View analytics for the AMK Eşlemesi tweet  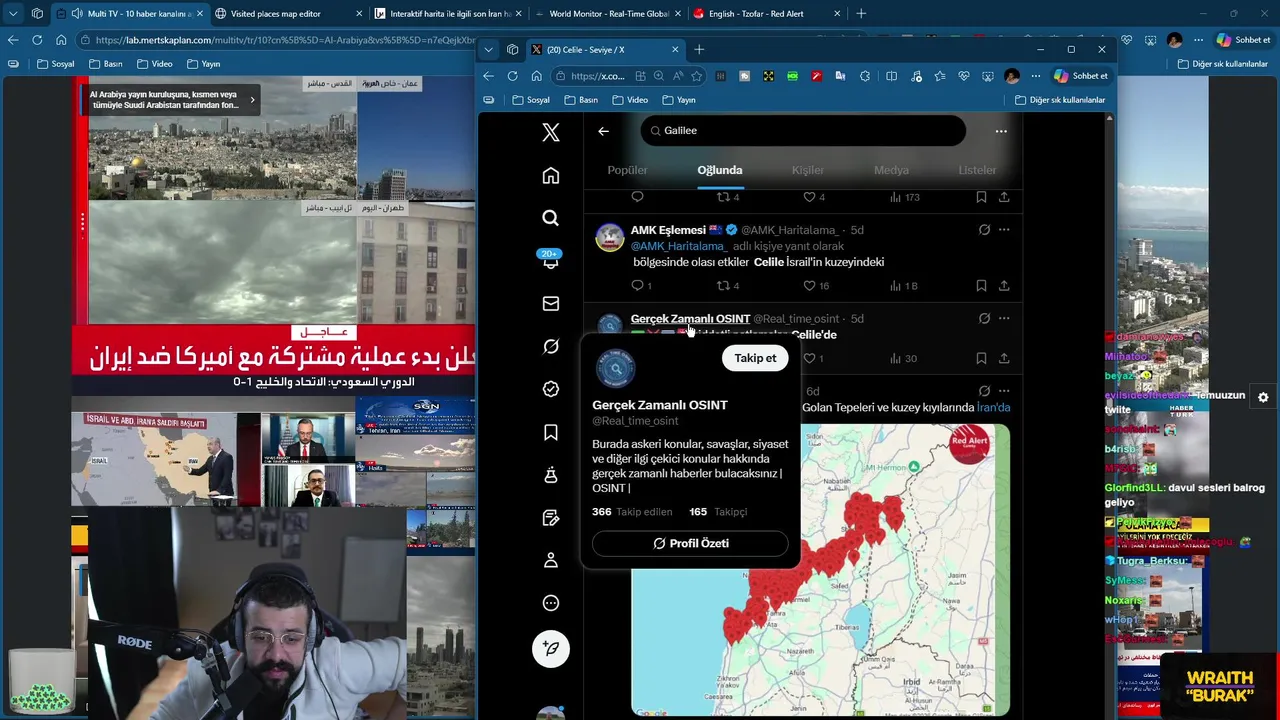click(x=904, y=286)
